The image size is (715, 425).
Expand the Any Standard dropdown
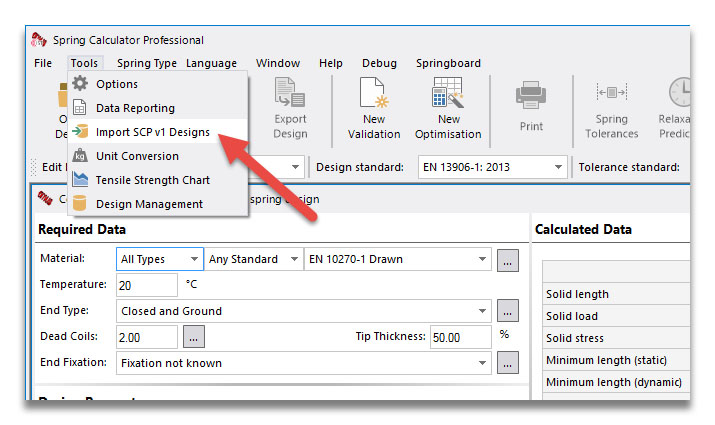tap(254, 259)
